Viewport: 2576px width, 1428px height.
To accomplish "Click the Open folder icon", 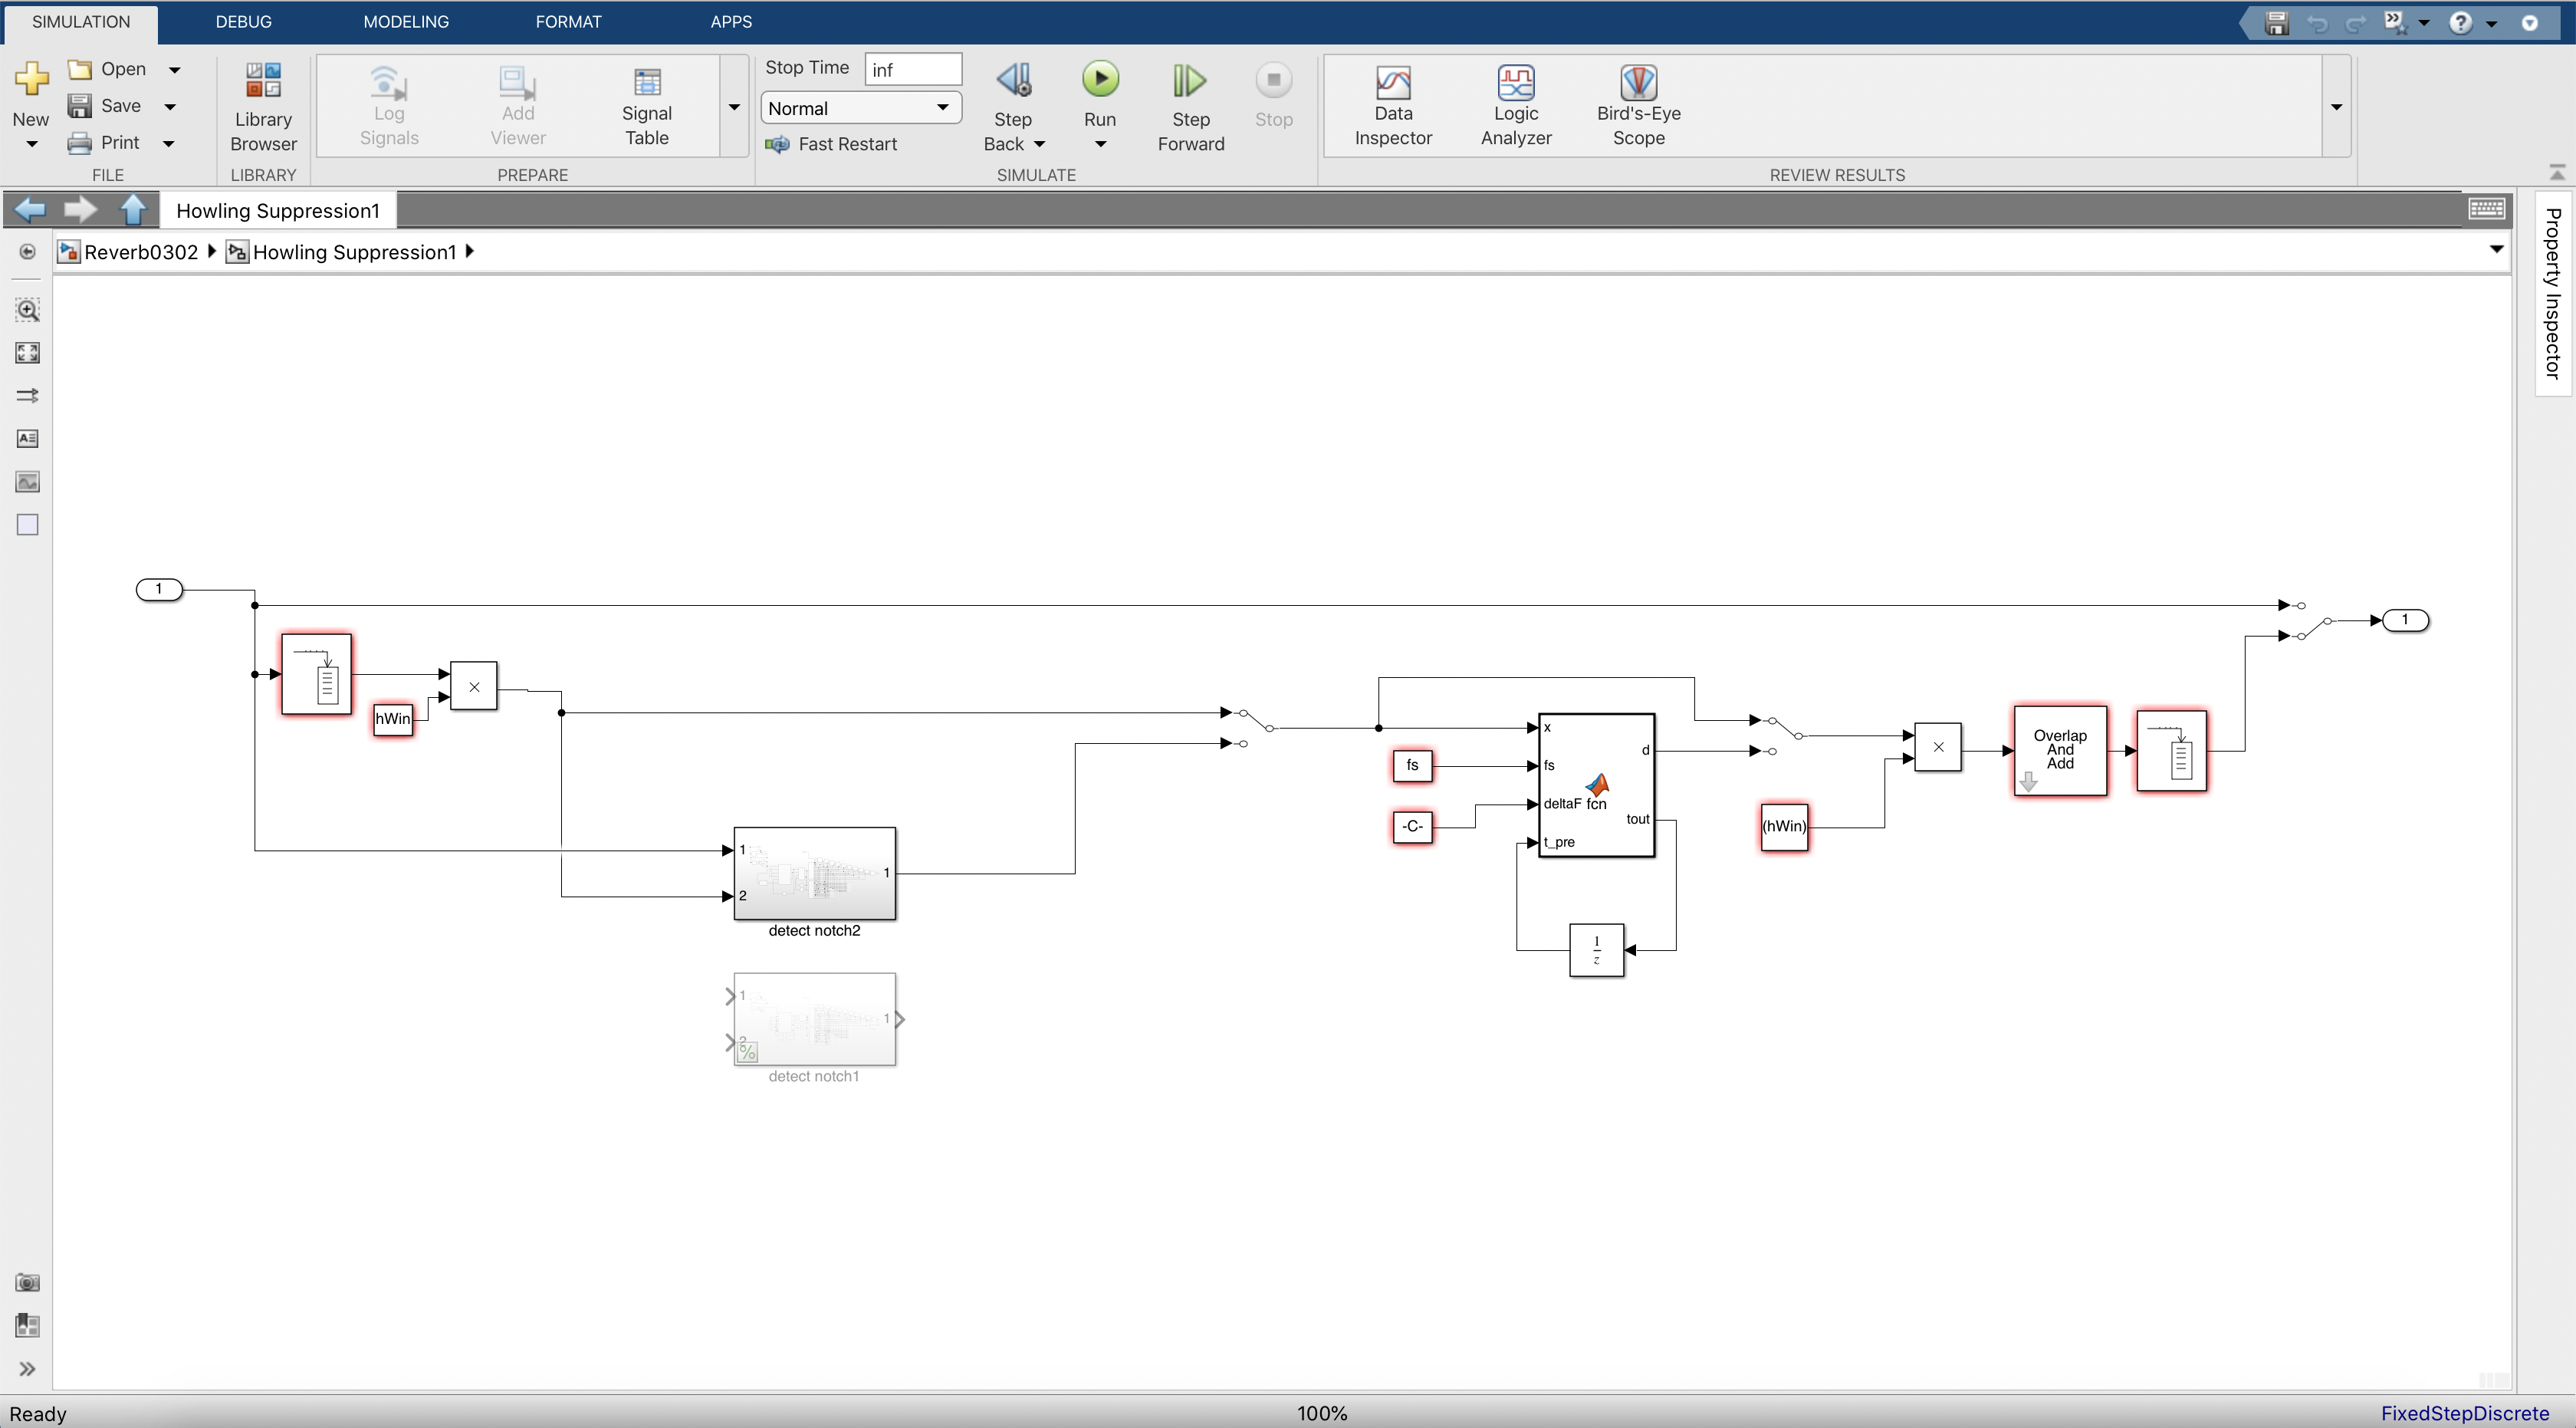I will tap(80, 69).
